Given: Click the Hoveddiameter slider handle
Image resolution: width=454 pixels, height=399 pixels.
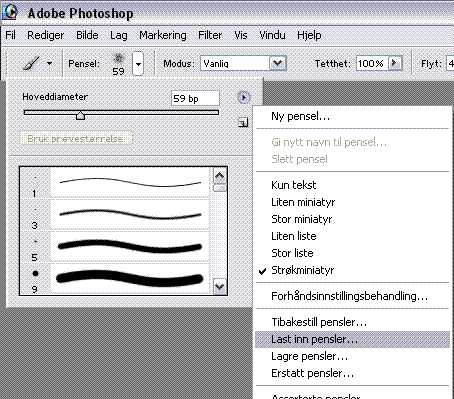Looking at the screenshot, I should [80, 115].
